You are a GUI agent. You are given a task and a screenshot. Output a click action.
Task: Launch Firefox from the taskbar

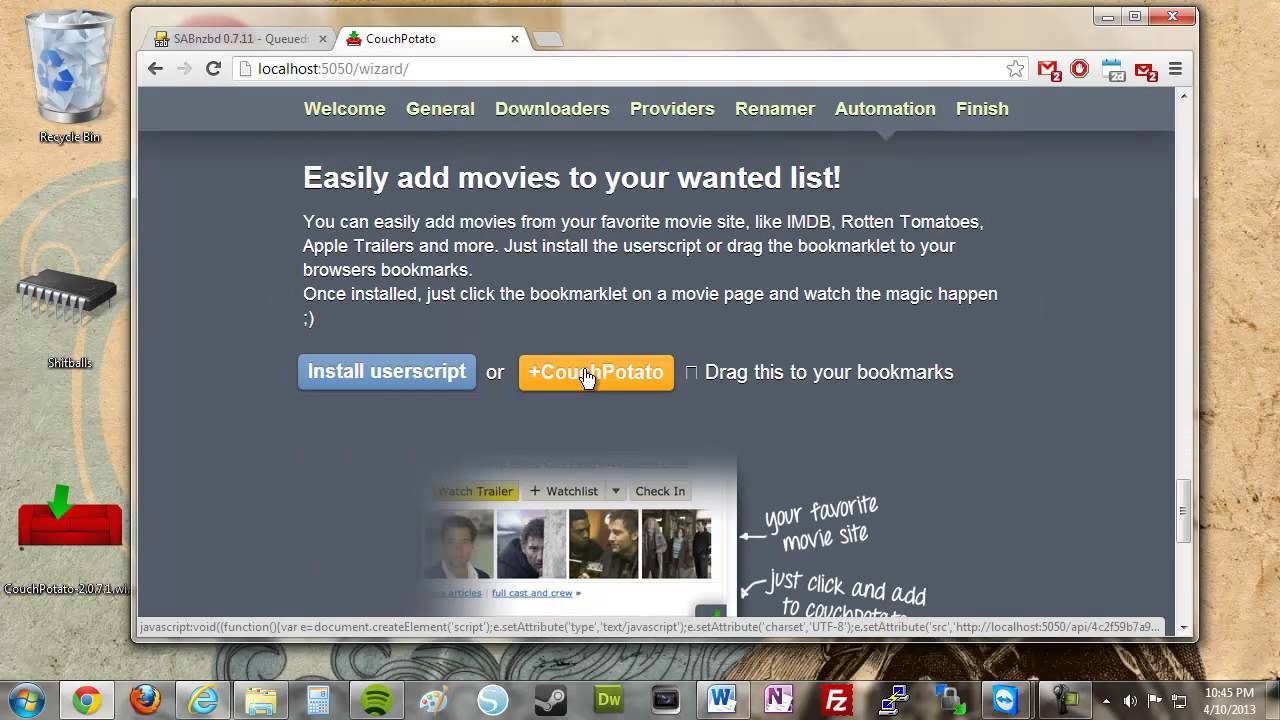pyautogui.click(x=145, y=700)
